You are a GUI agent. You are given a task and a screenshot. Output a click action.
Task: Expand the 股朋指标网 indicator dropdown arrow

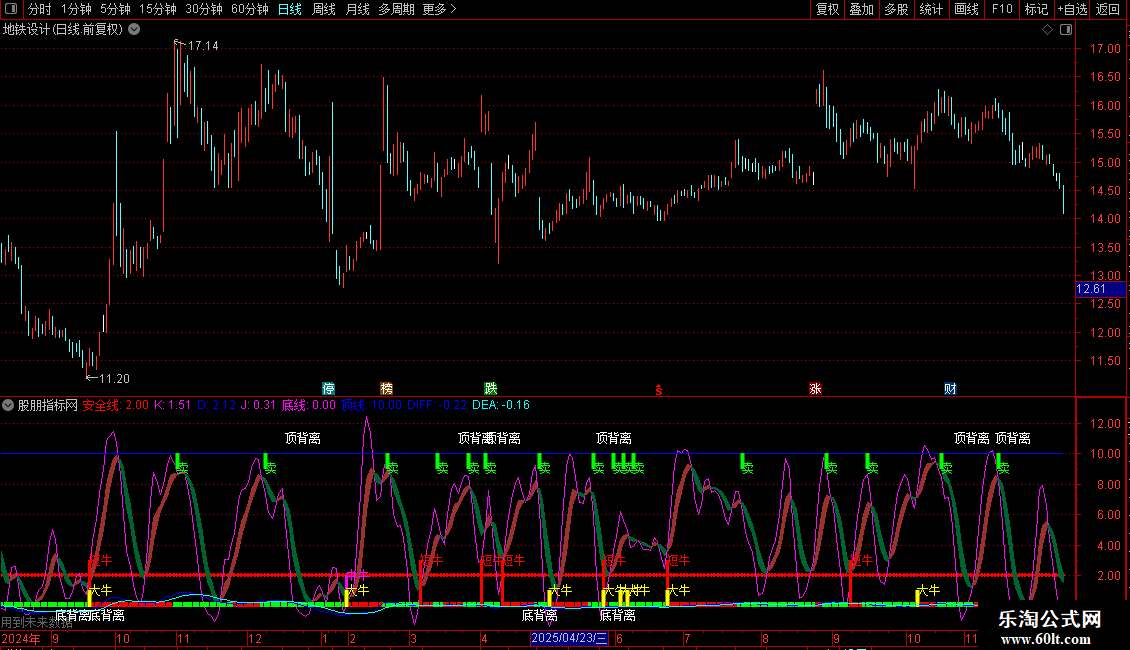click(9, 405)
